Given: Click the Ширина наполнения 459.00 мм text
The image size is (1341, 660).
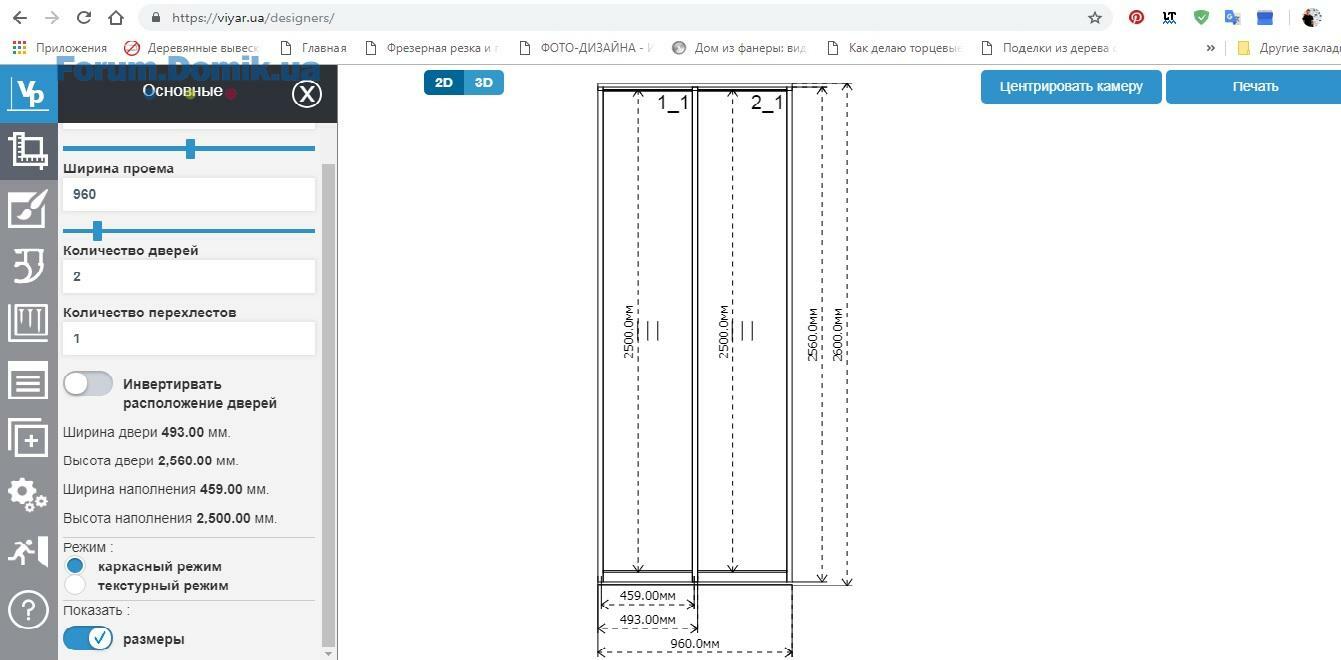Looking at the screenshot, I should click(166, 490).
